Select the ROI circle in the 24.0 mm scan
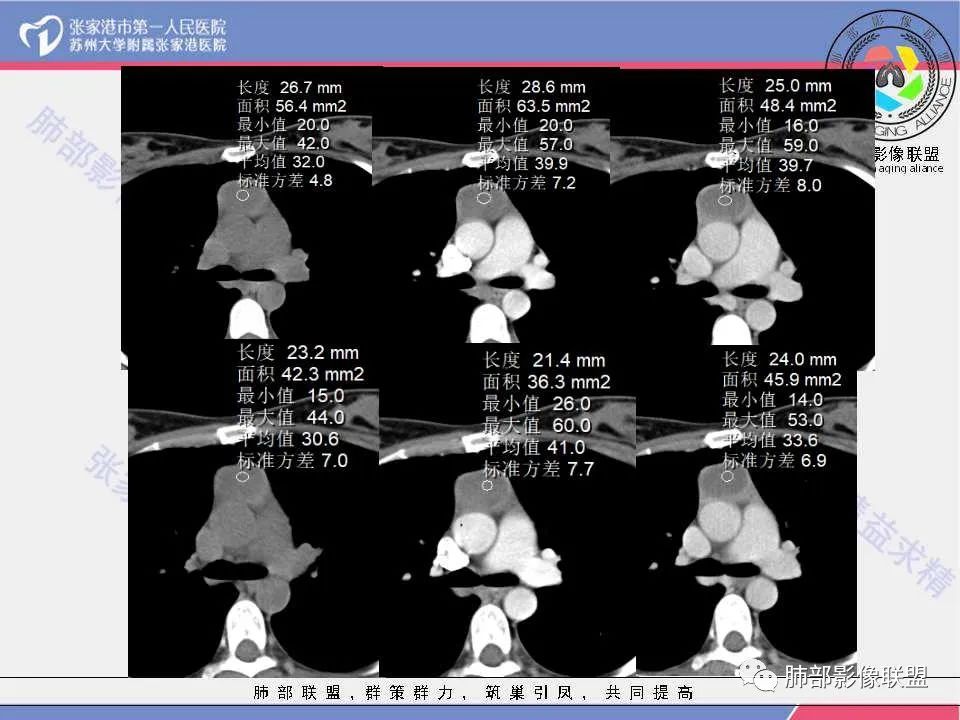Image resolution: width=960 pixels, height=720 pixels. [x=727, y=476]
